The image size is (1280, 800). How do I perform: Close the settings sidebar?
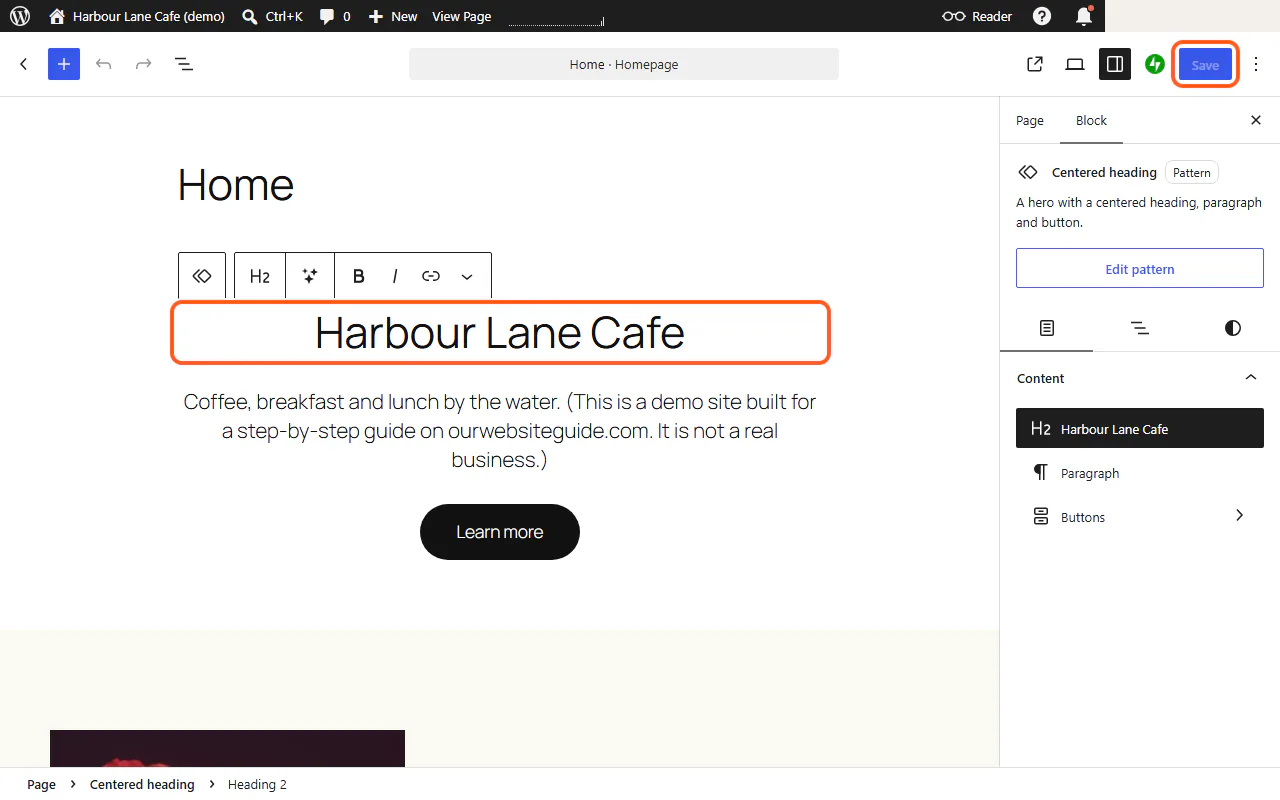pos(1256,120)
